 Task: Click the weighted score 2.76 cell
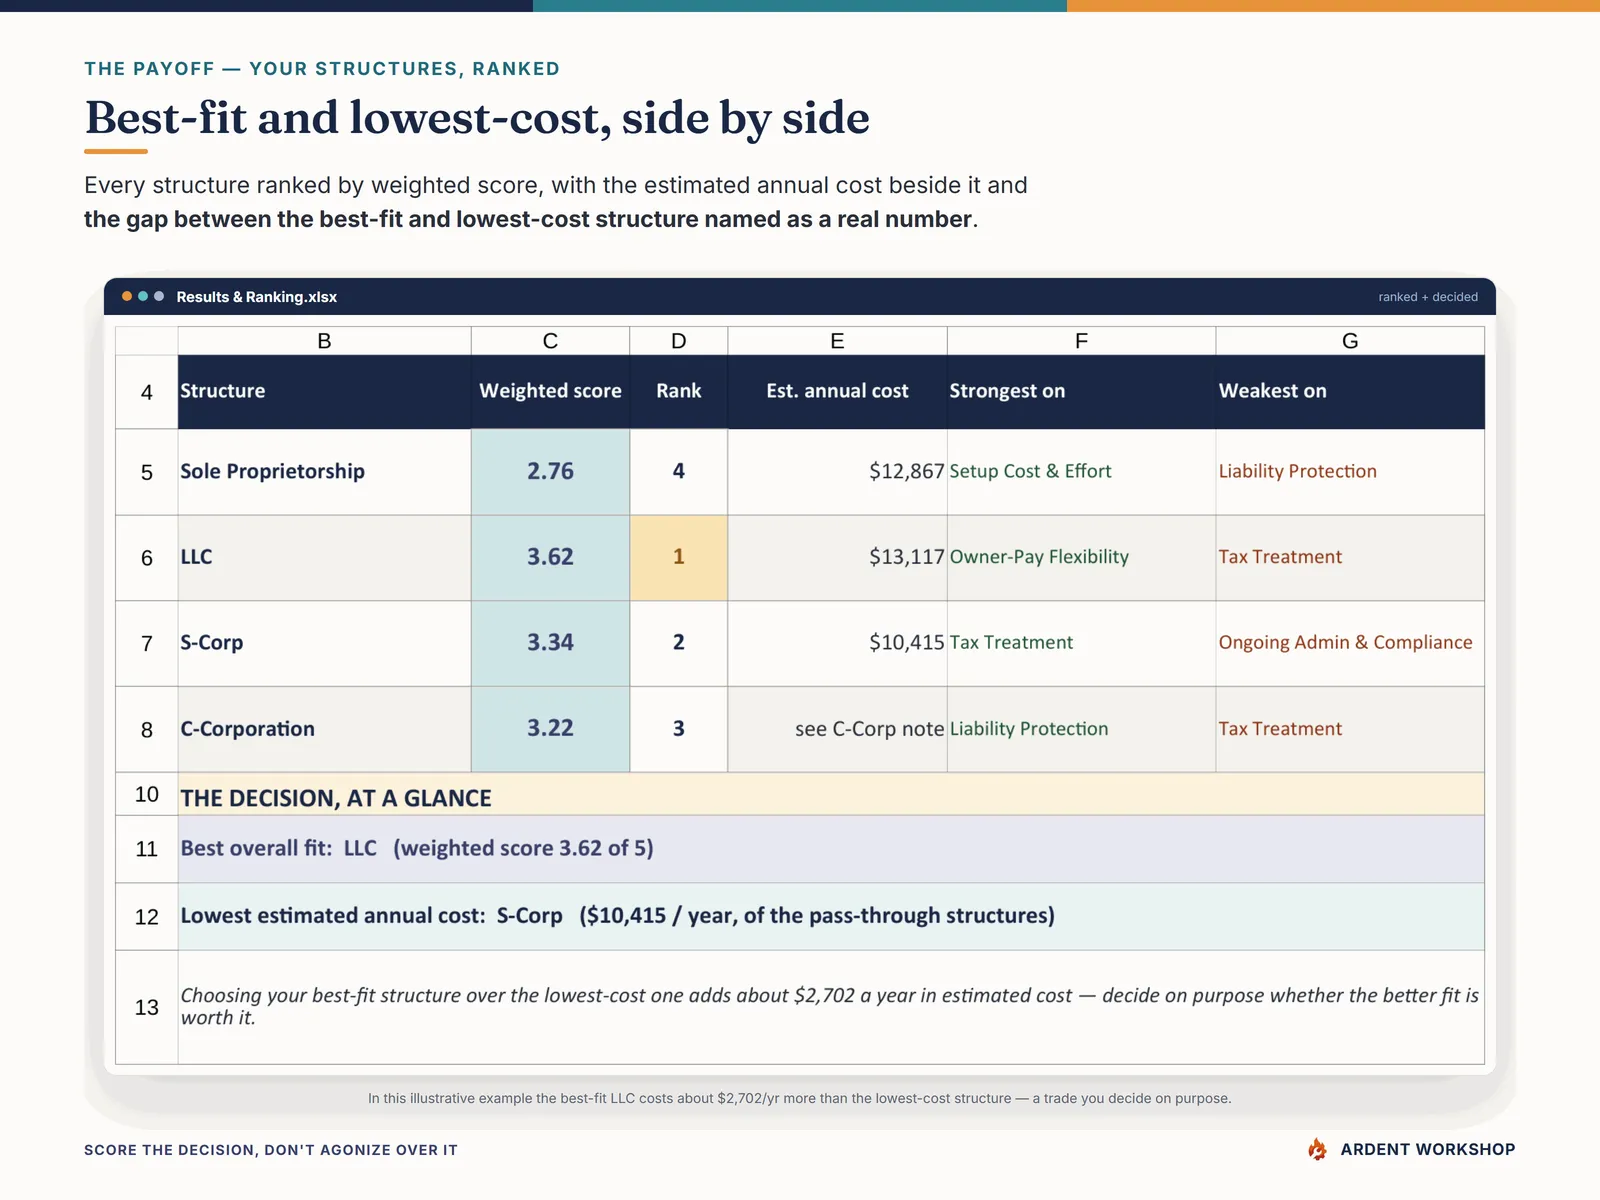tap(550, 472)
